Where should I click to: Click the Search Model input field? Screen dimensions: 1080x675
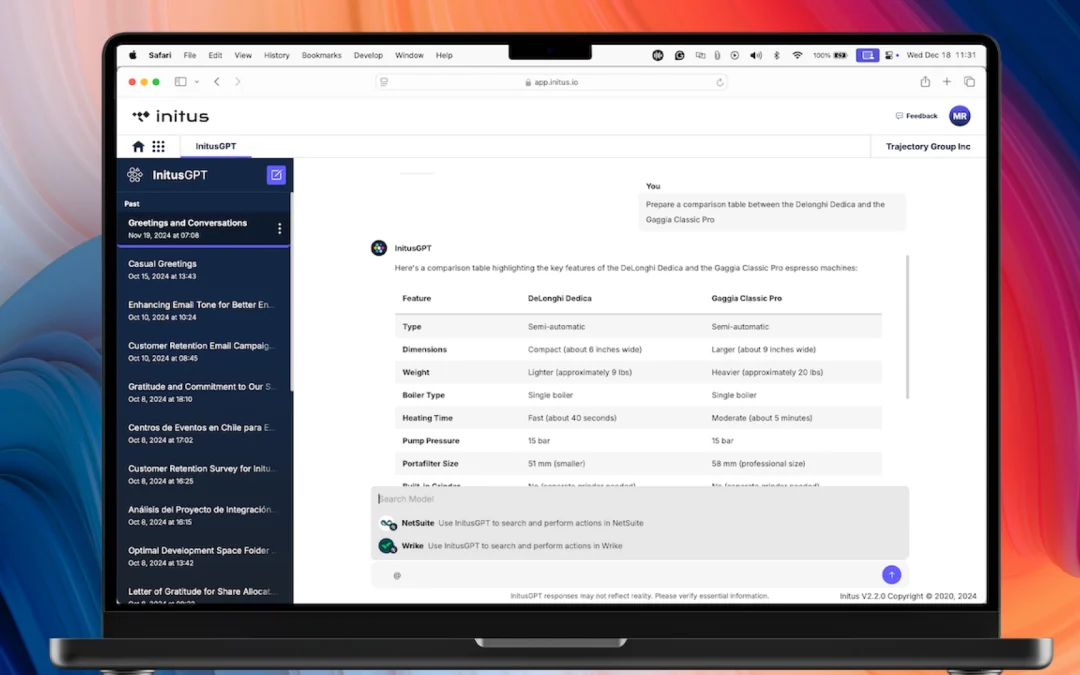point(639,499)
